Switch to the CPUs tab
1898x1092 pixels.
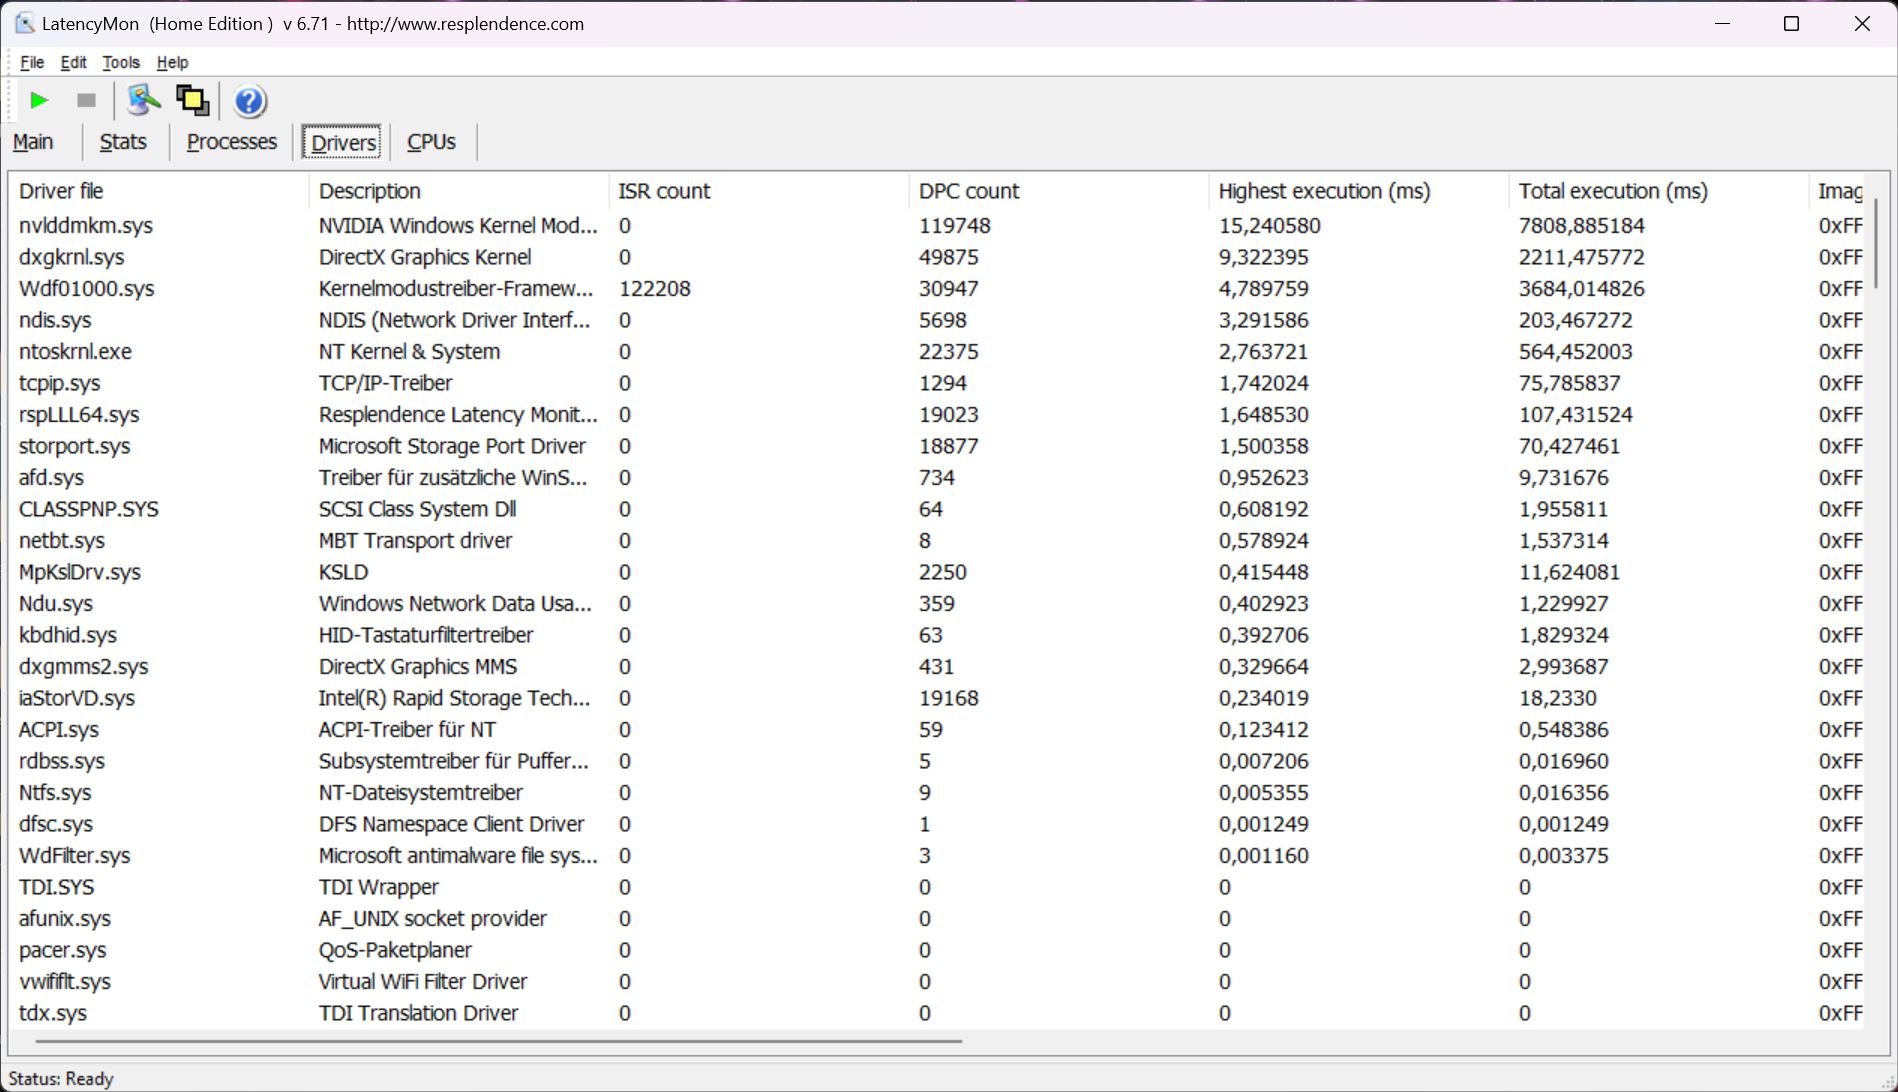431,142
